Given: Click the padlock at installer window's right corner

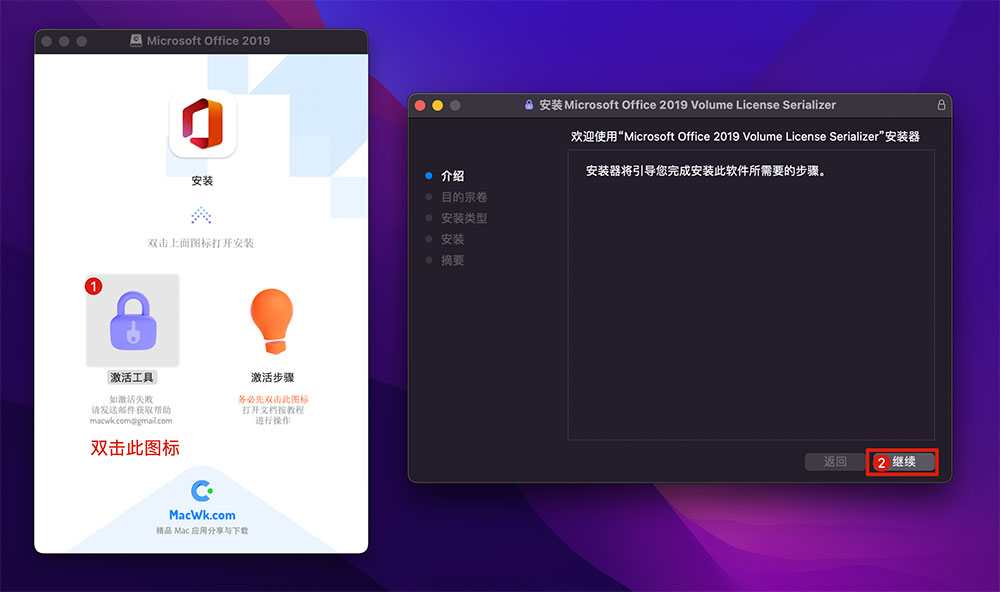Looking at the screenshot, I should point(941,105).
